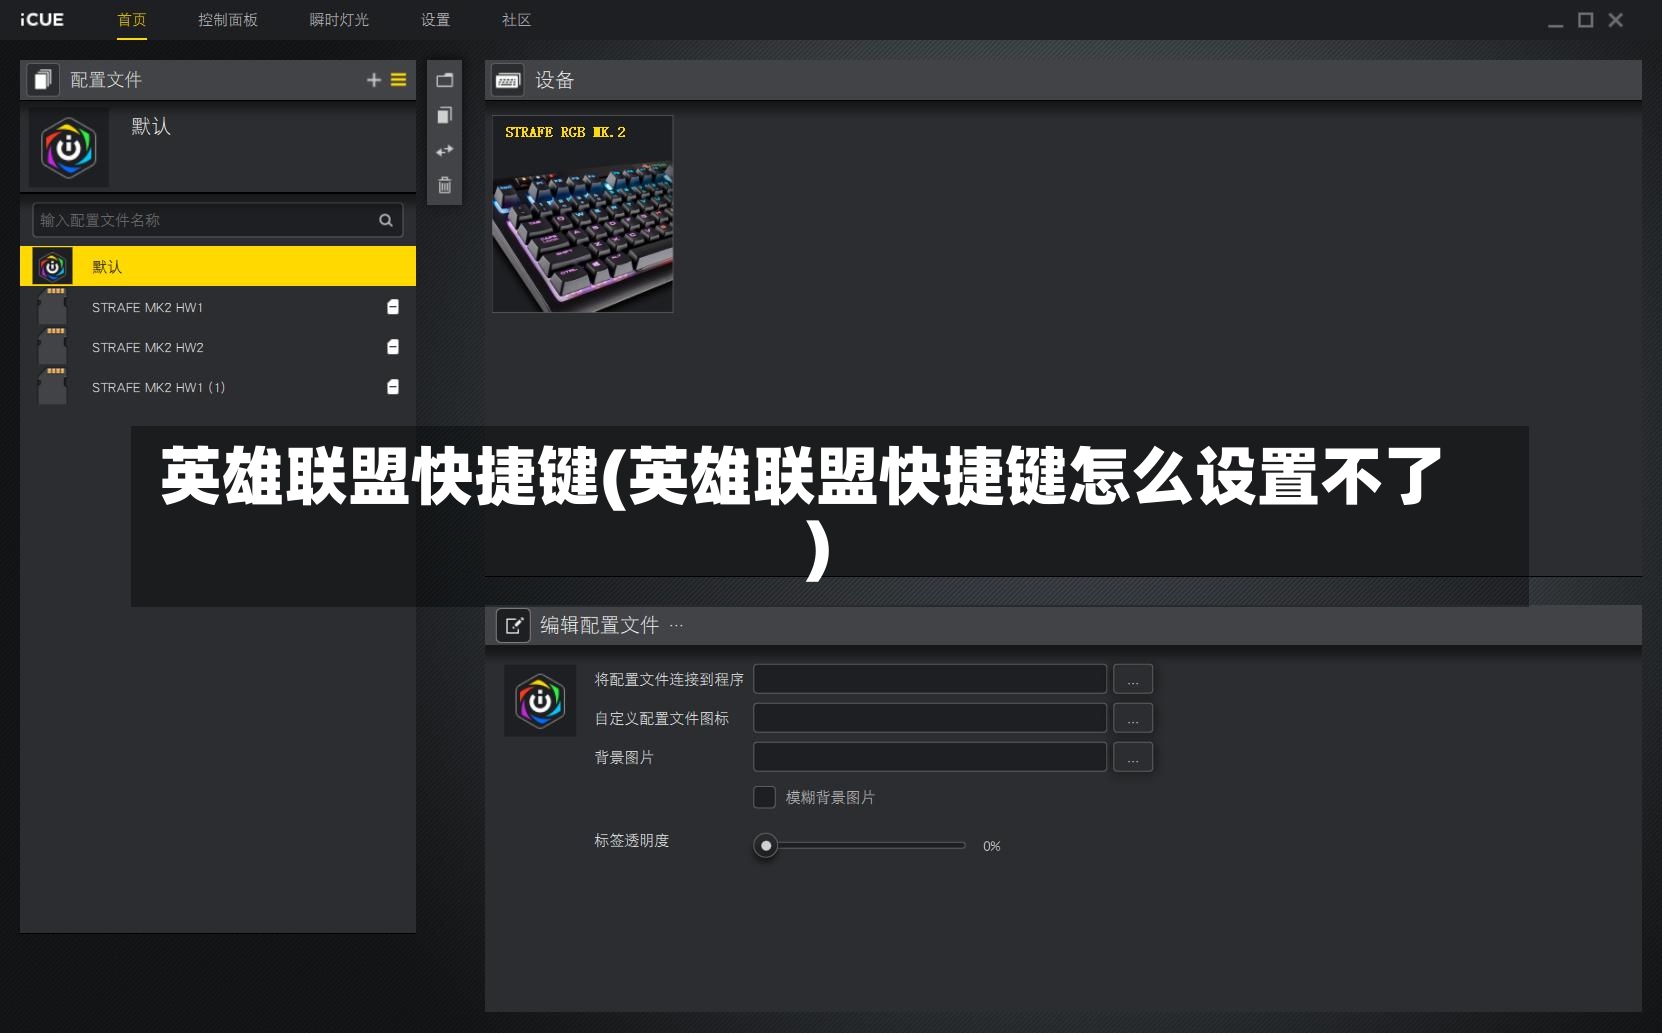Click memory chip icon of STRAFE MK2 HW2
This screenshot has height=1033, width=1662.
point(52,346)
